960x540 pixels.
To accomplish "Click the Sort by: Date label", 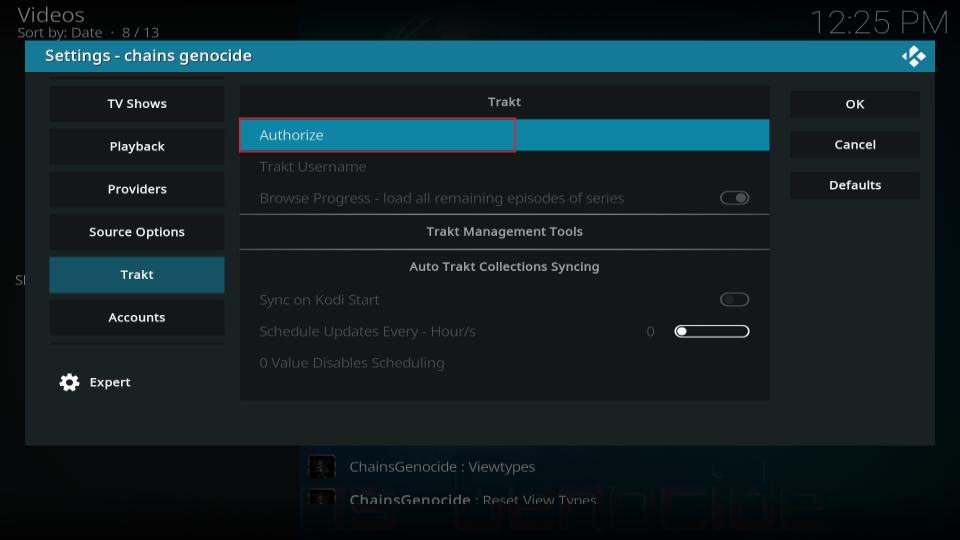I will point(59,32).
